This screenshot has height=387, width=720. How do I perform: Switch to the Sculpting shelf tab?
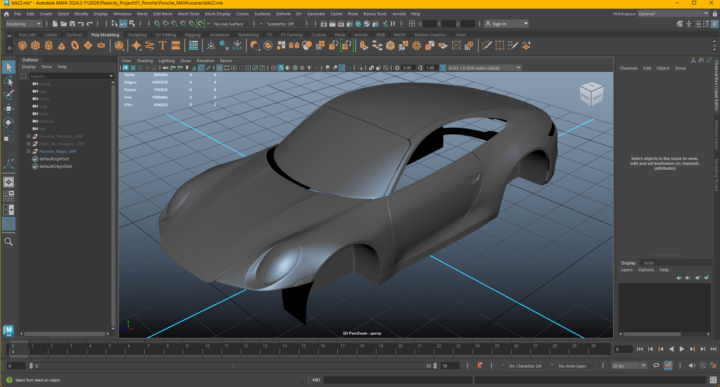pos(137,34)
